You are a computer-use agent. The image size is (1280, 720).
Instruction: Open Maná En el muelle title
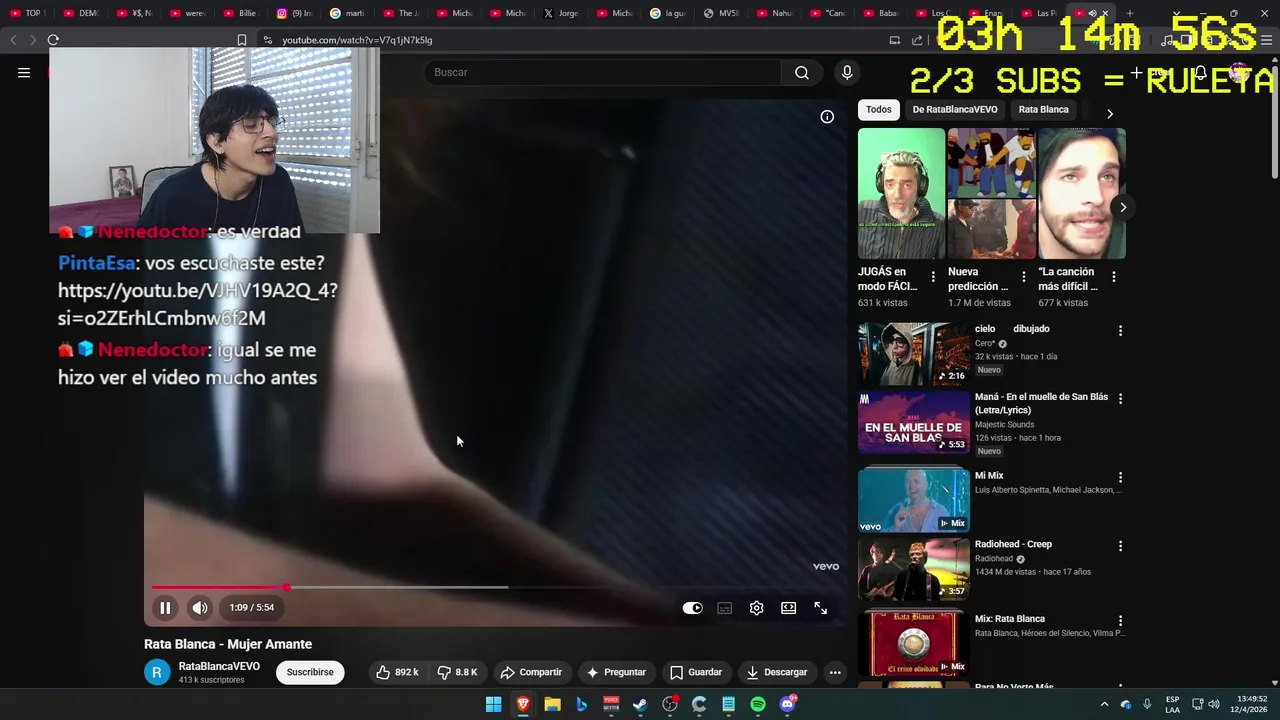click(x=1041, y=403)
